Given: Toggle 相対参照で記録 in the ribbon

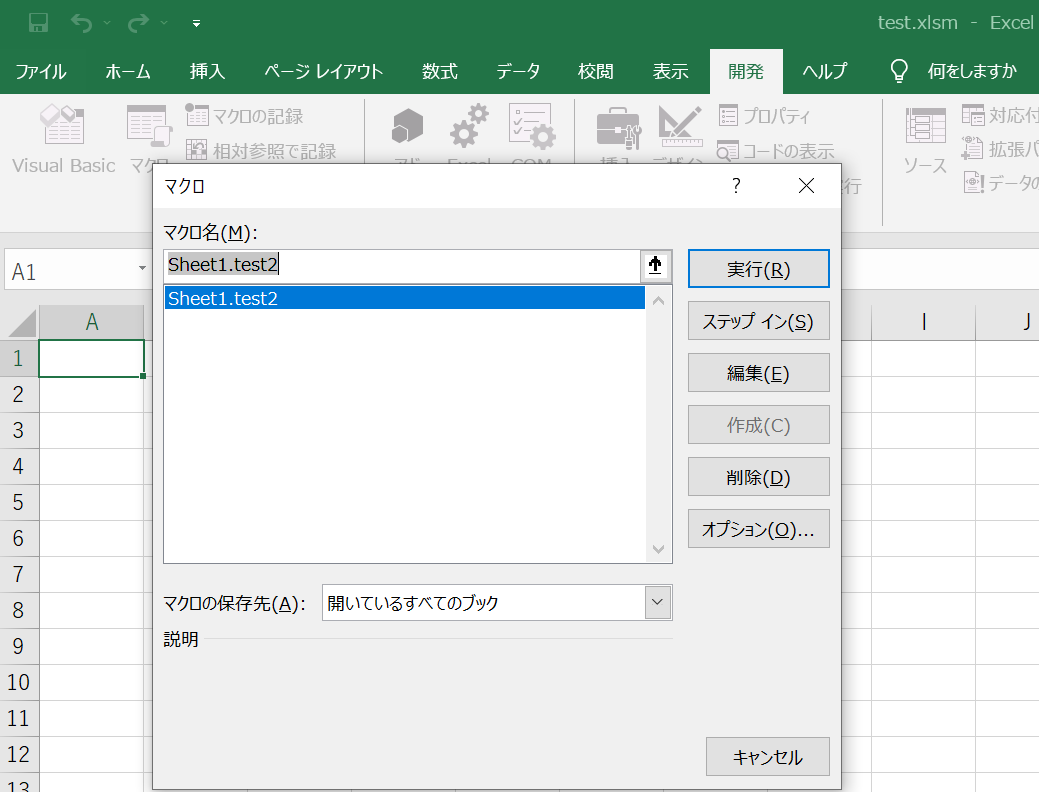Looking at the screenshot, I should pos(261,150).
